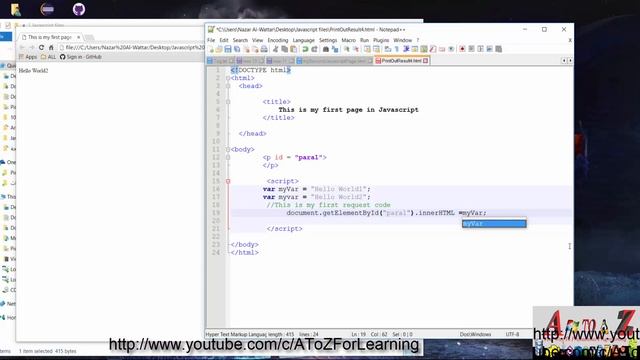Click the Cut scissors toolbar icon
This screenshot has width=640, height=360.
point(275,49)
